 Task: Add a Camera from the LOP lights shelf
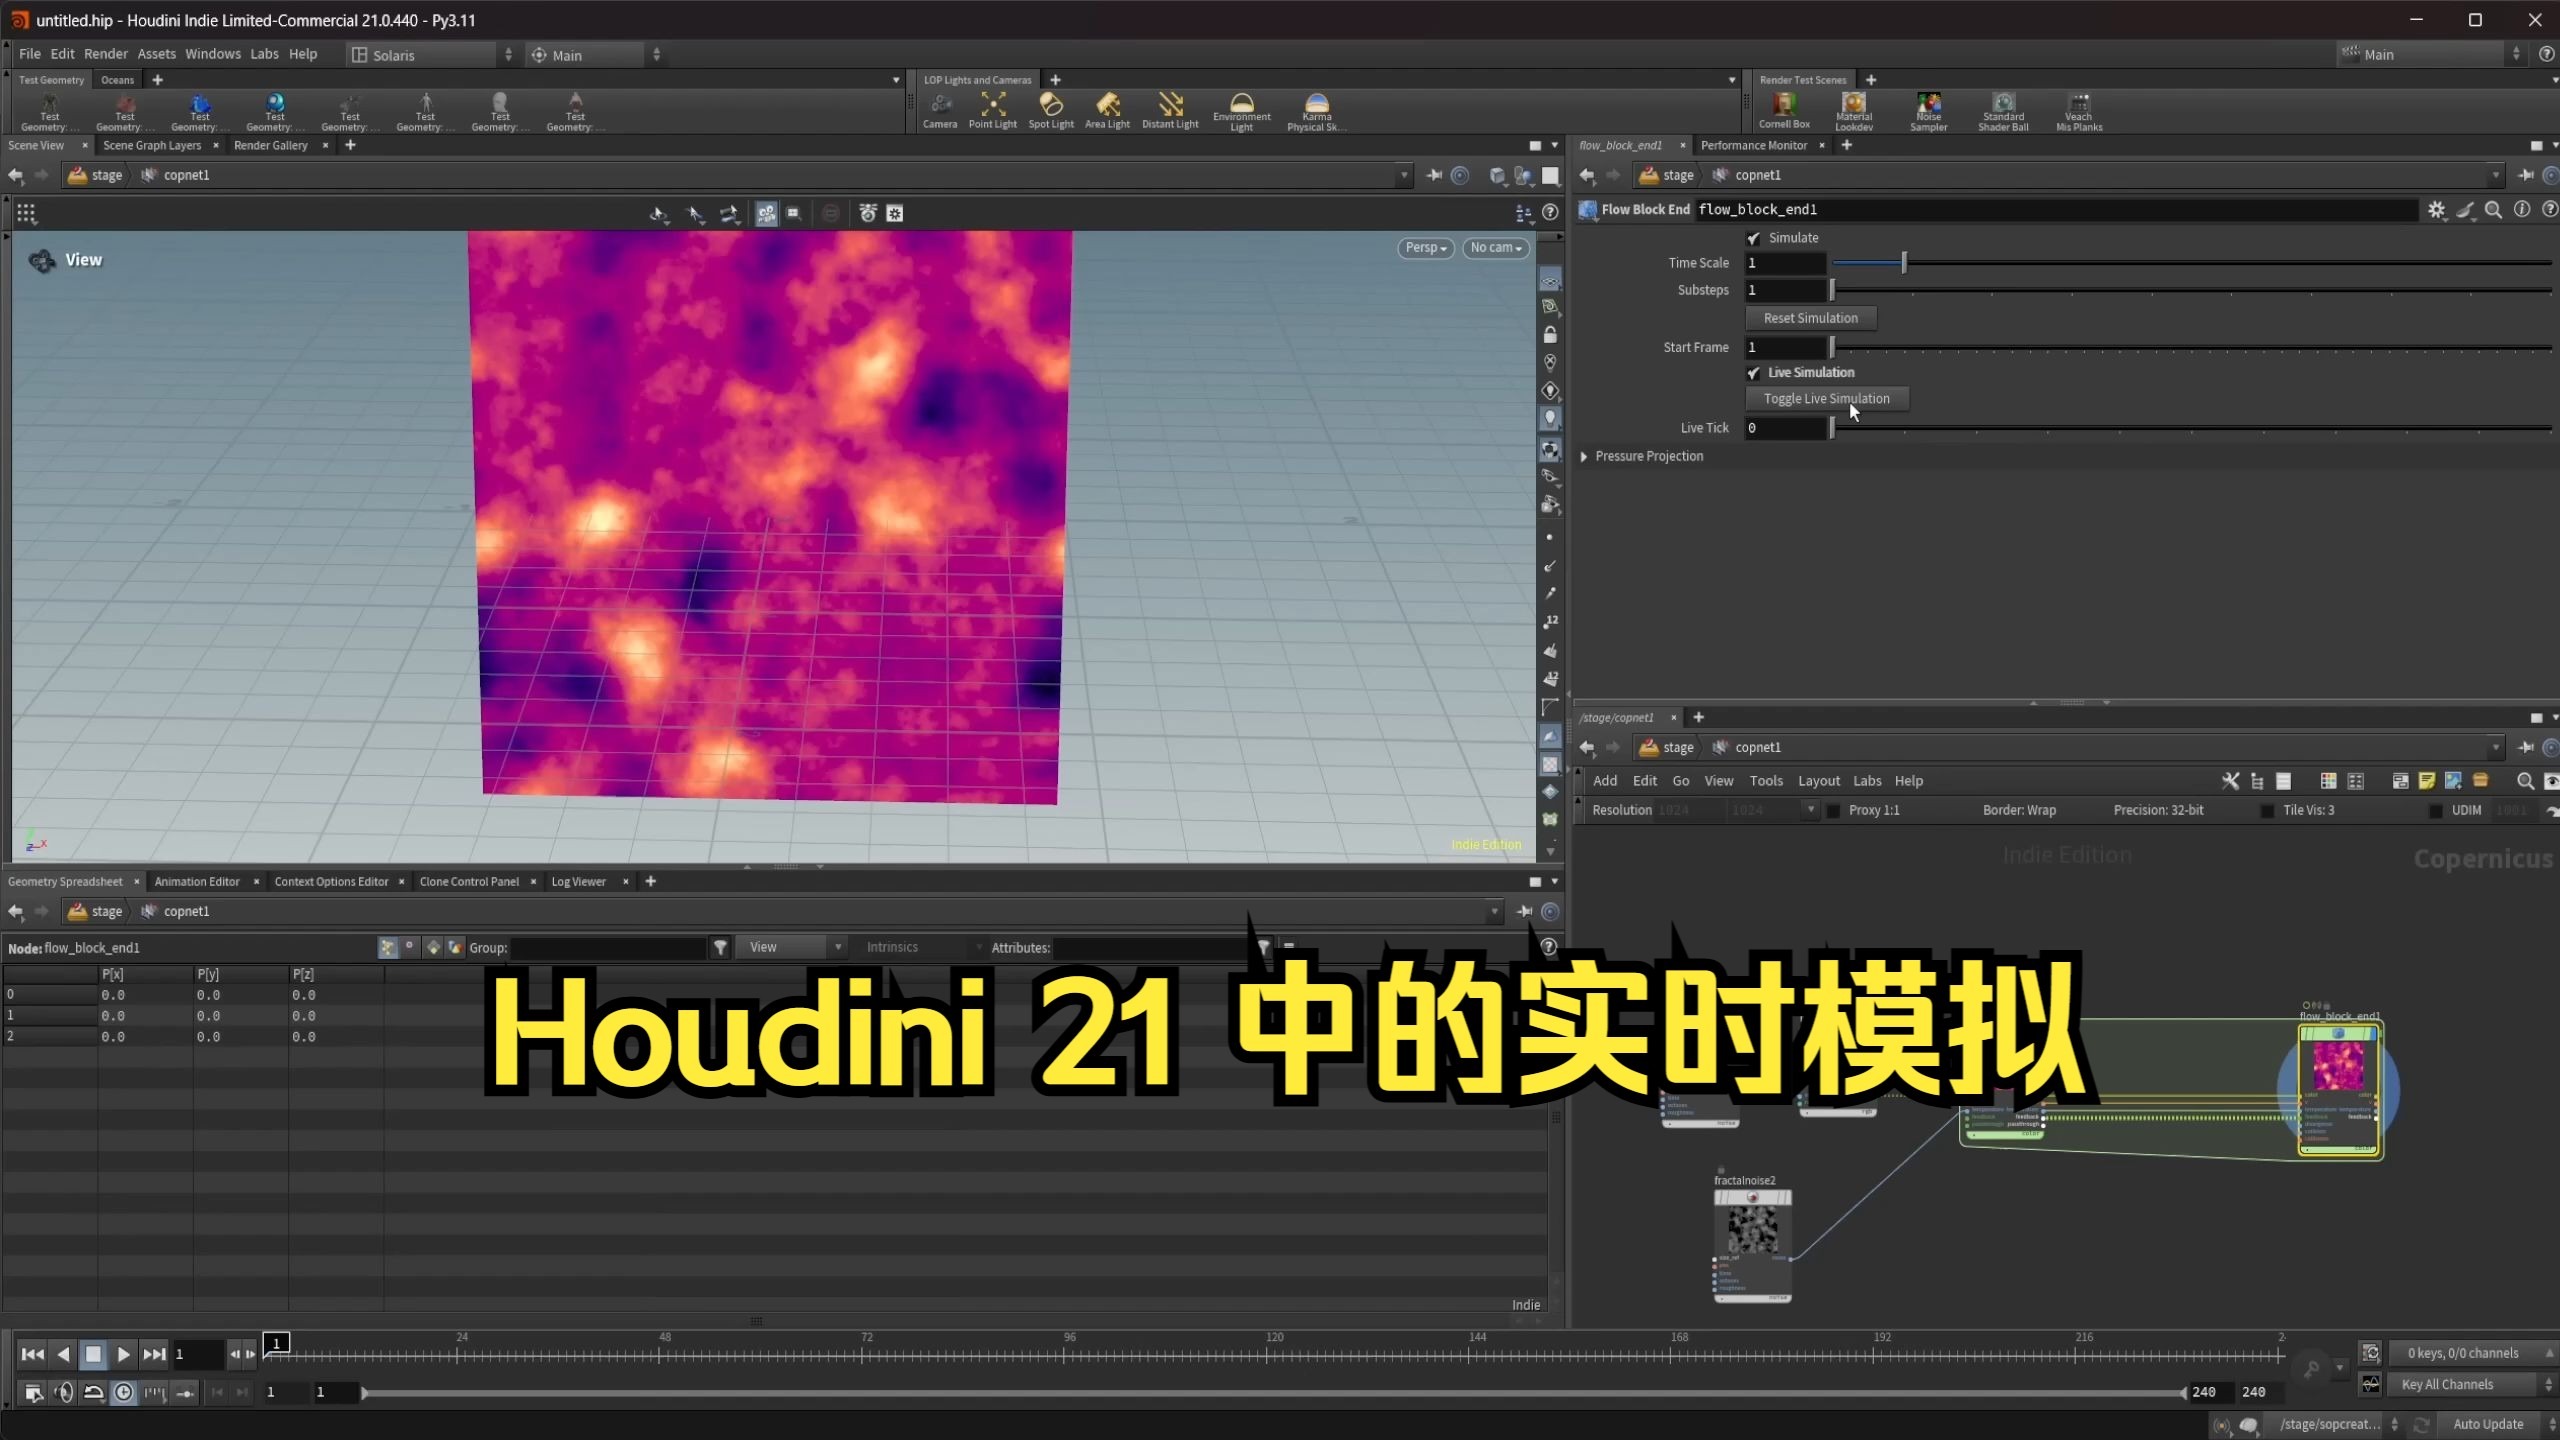[940, 110]
